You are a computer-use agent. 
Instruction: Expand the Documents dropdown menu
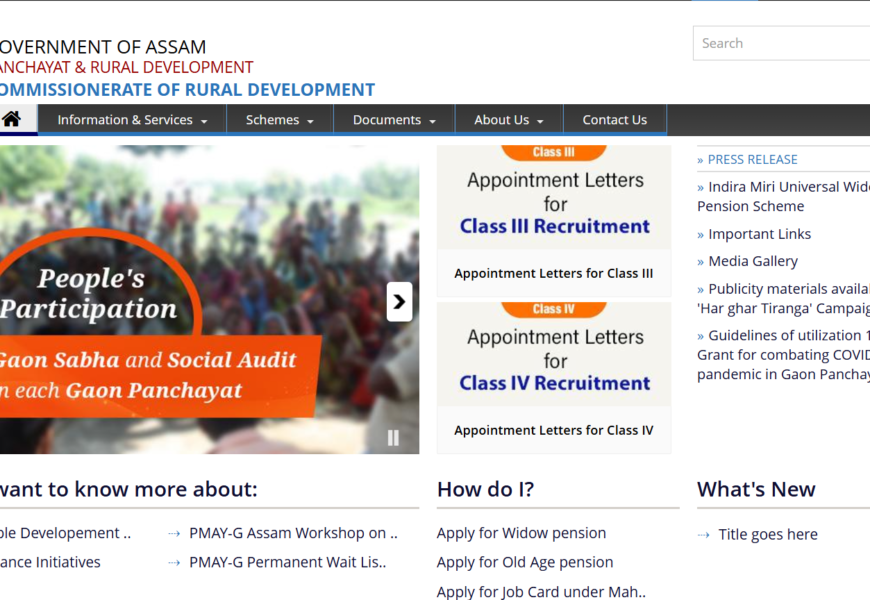click(394, 120)
